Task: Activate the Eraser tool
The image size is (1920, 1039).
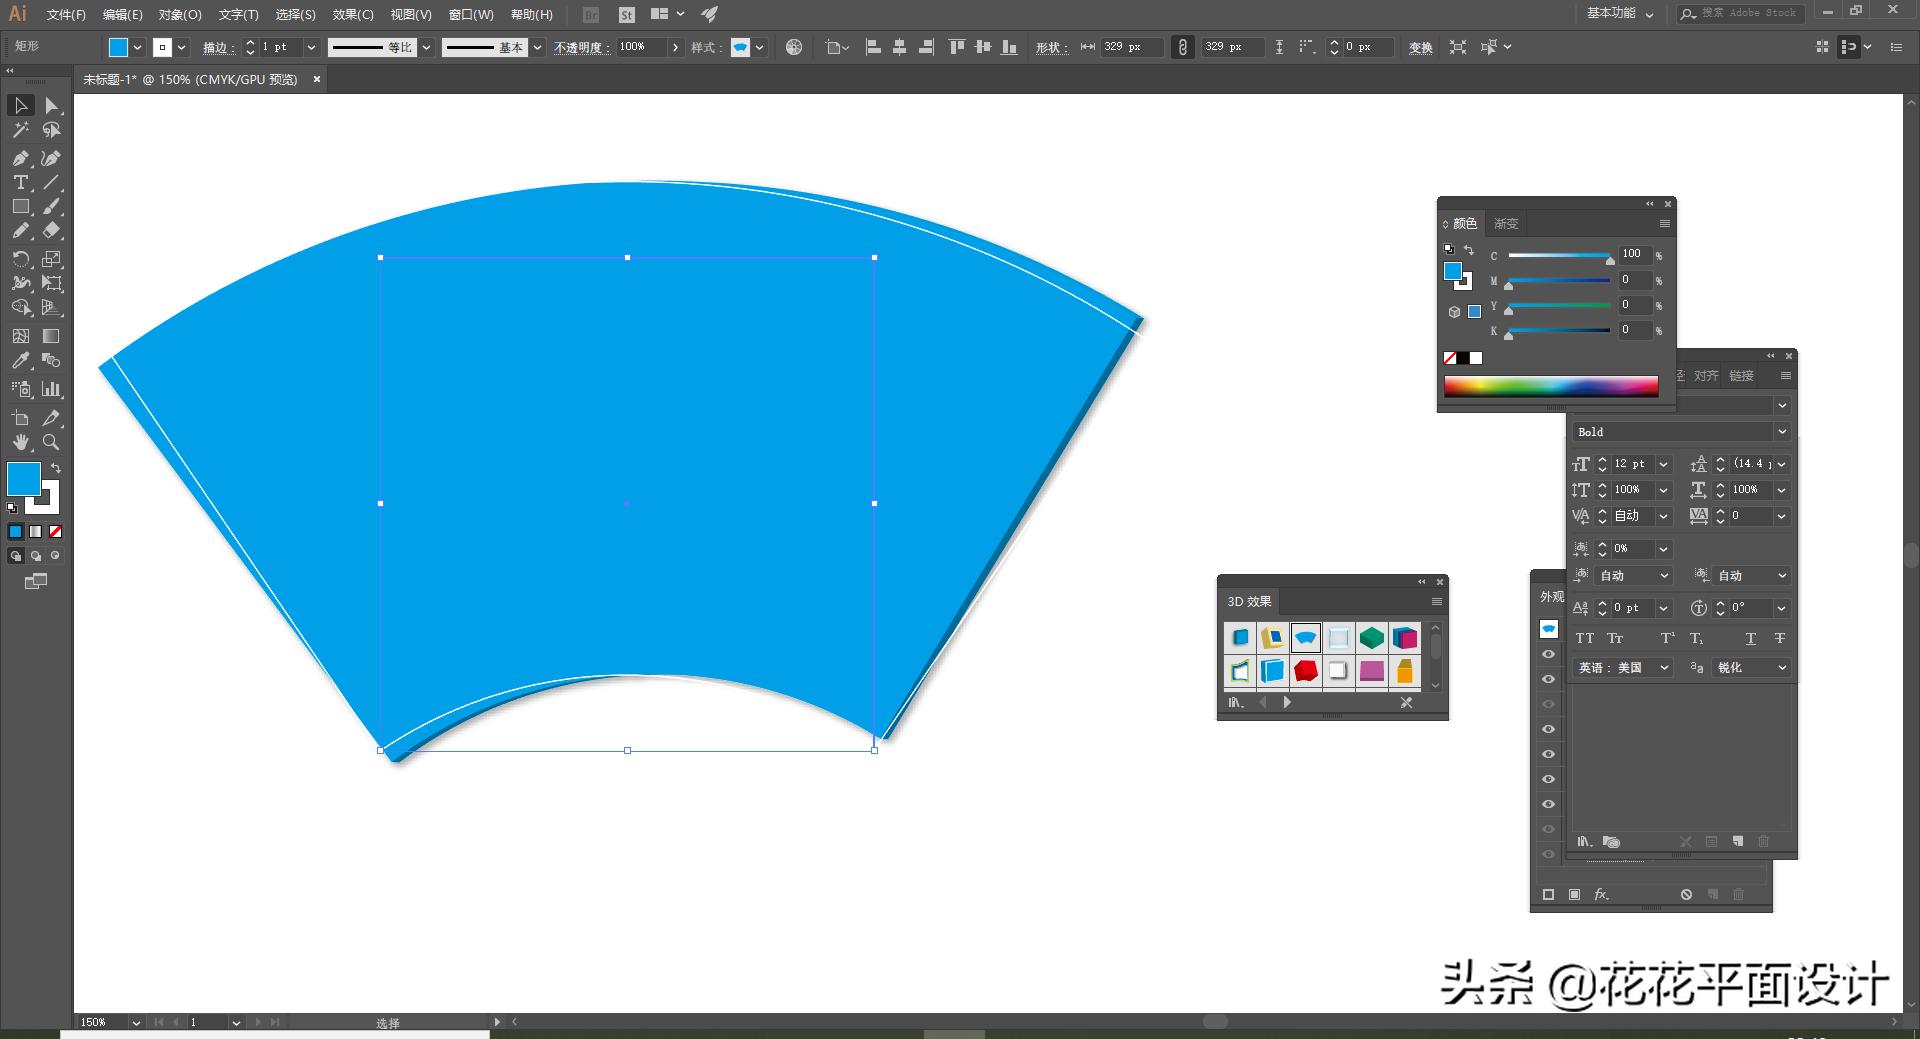Action: point(52,231)
